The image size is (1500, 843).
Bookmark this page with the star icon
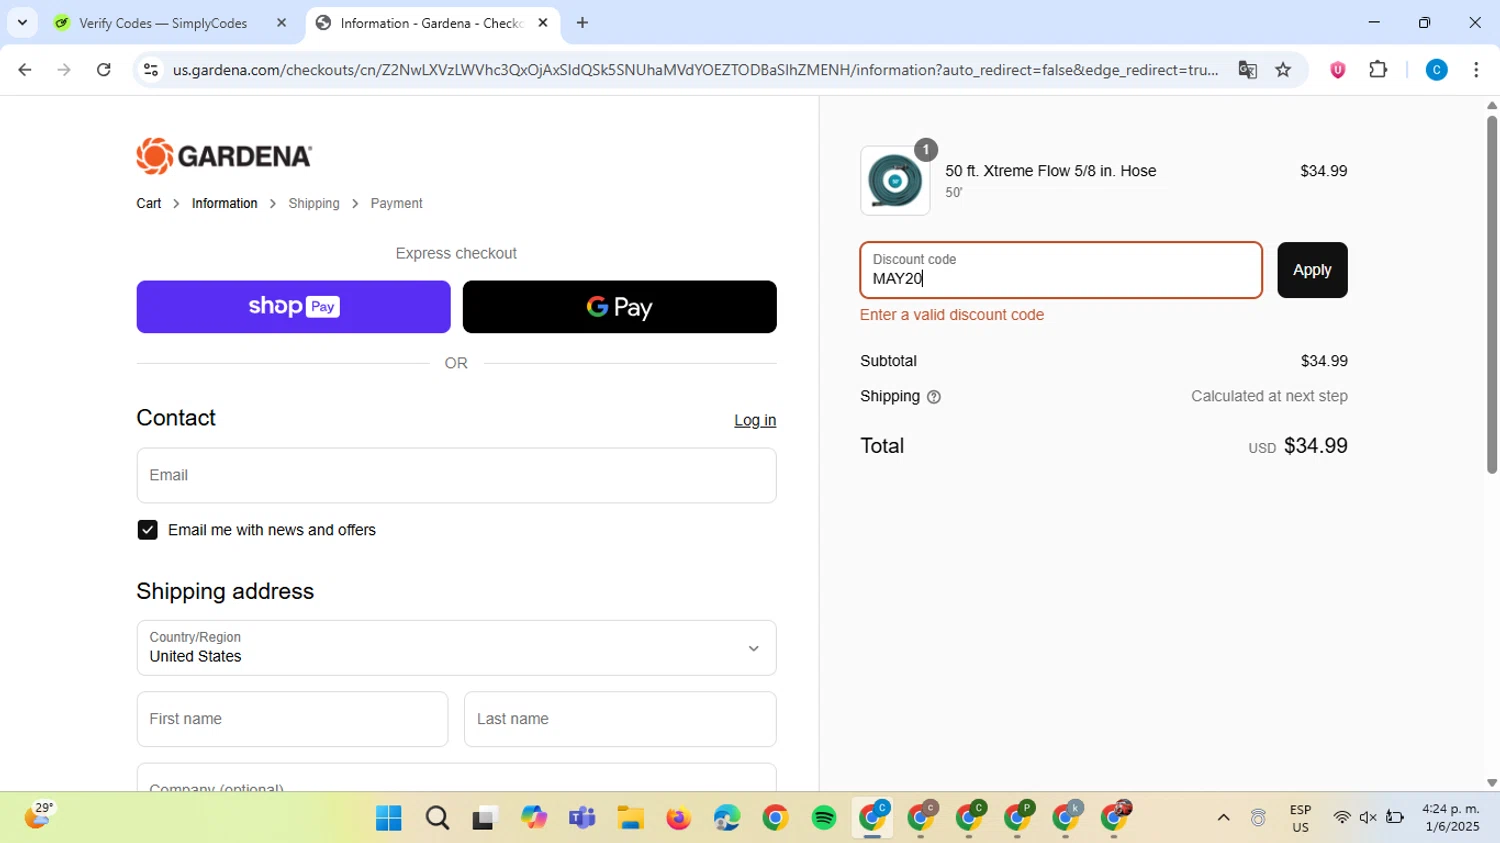1284,70
